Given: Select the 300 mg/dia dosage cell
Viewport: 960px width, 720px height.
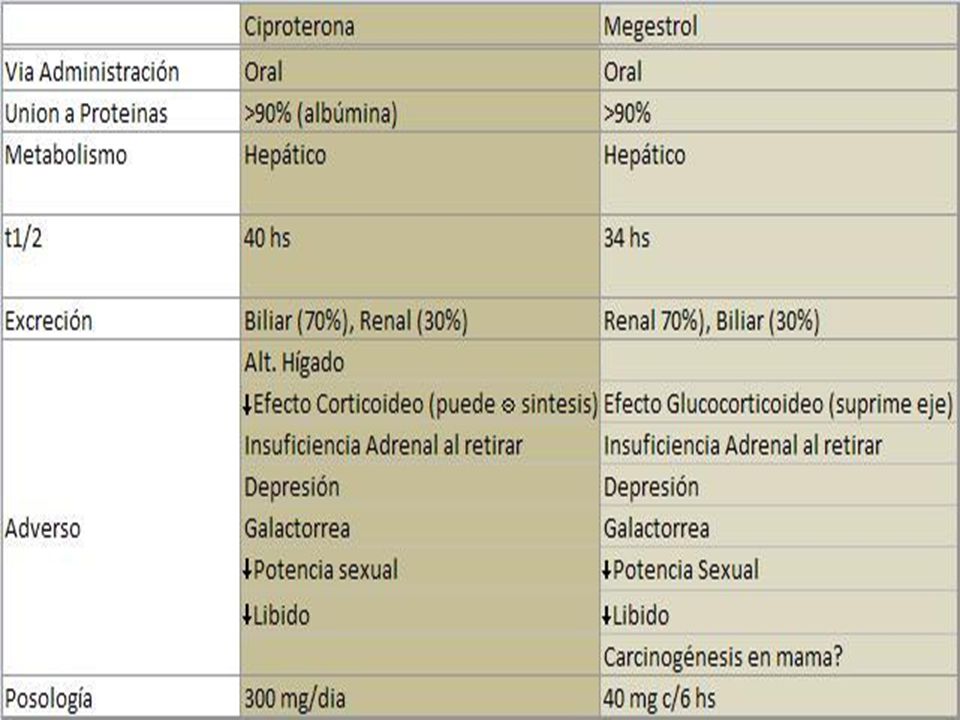Looking at the screenshot, I should pyautogui.click(x=420, y=697).
